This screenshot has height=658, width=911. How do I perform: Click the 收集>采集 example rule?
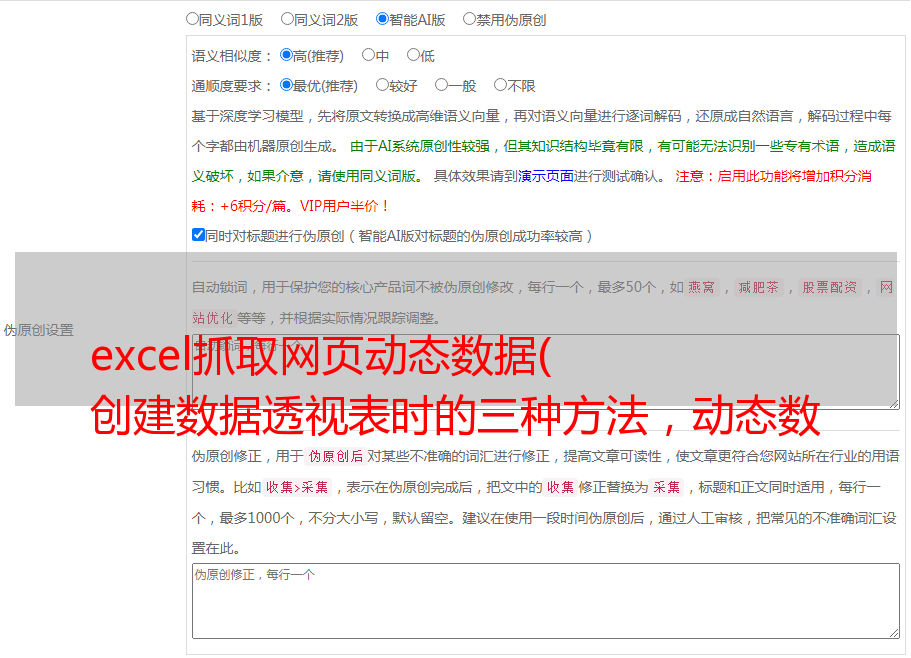coord(297,487)
